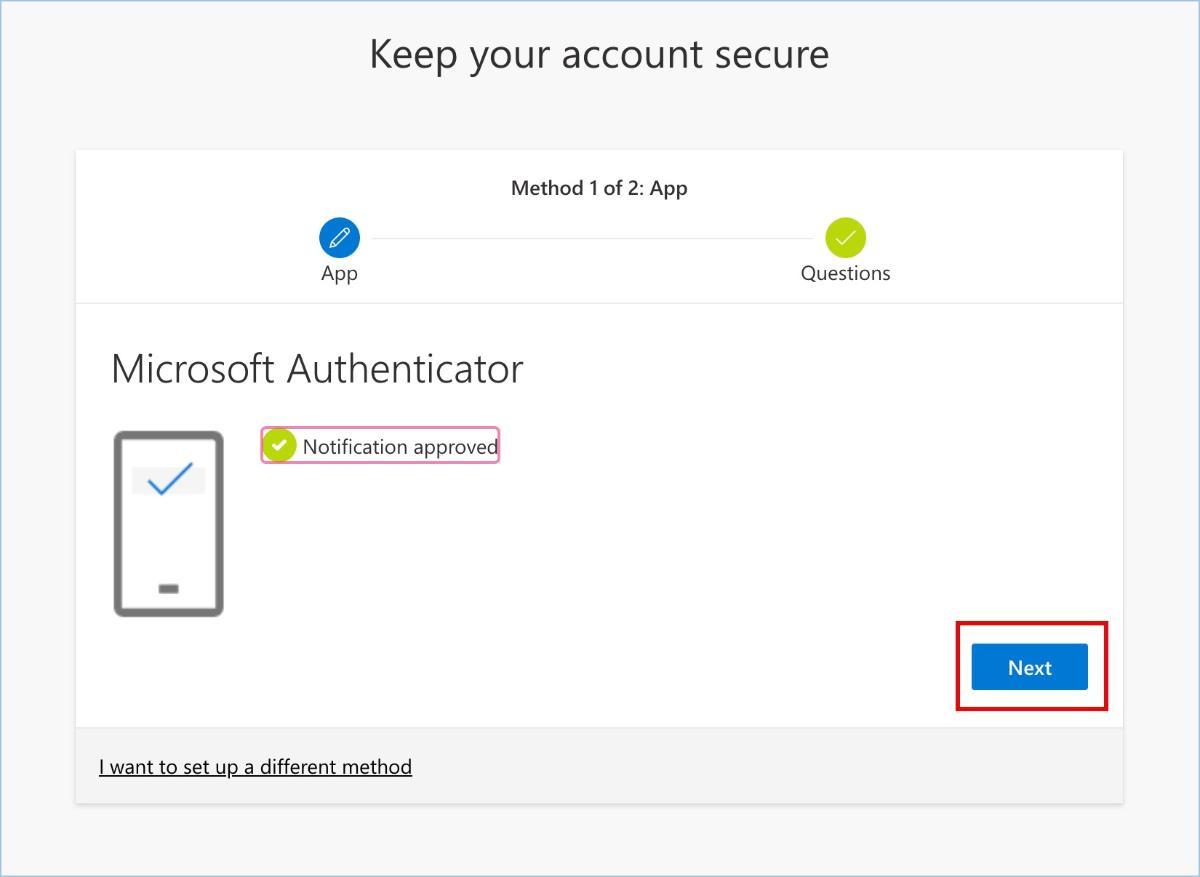Click the "Method 1 of 2: App" title

pyautogui.click(x=599, y=188)
